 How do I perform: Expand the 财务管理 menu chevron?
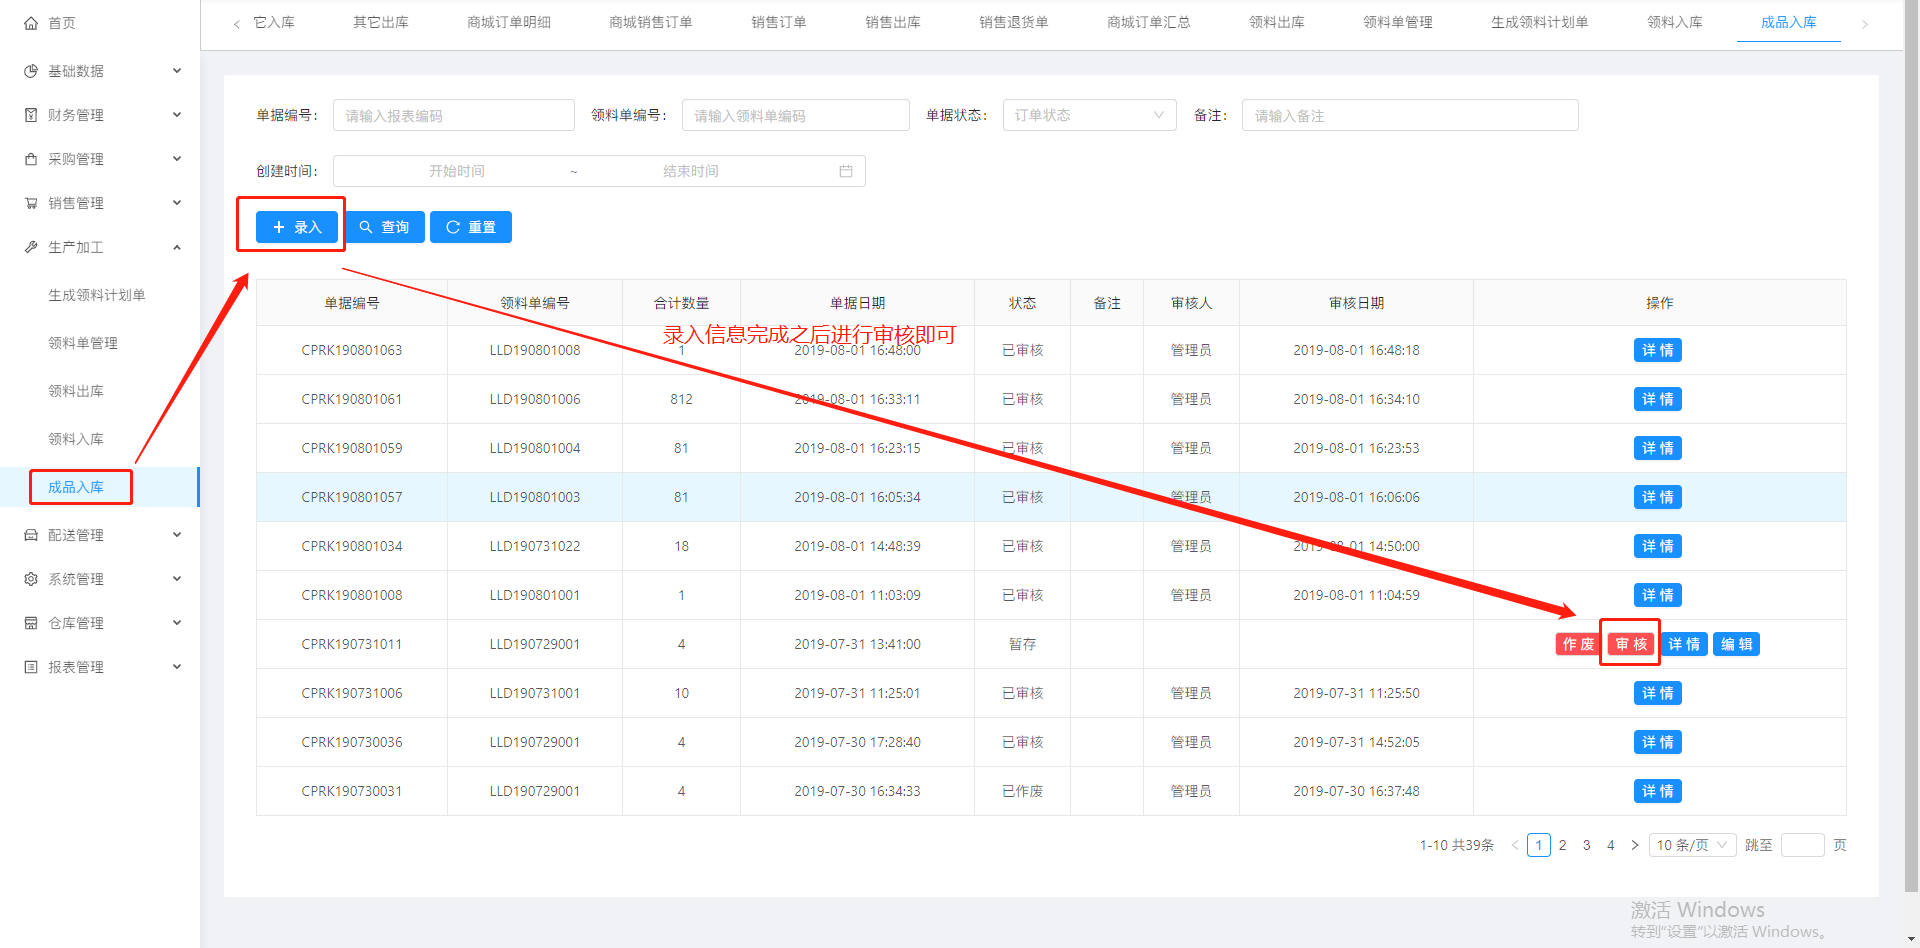click(x=177, y=115)
